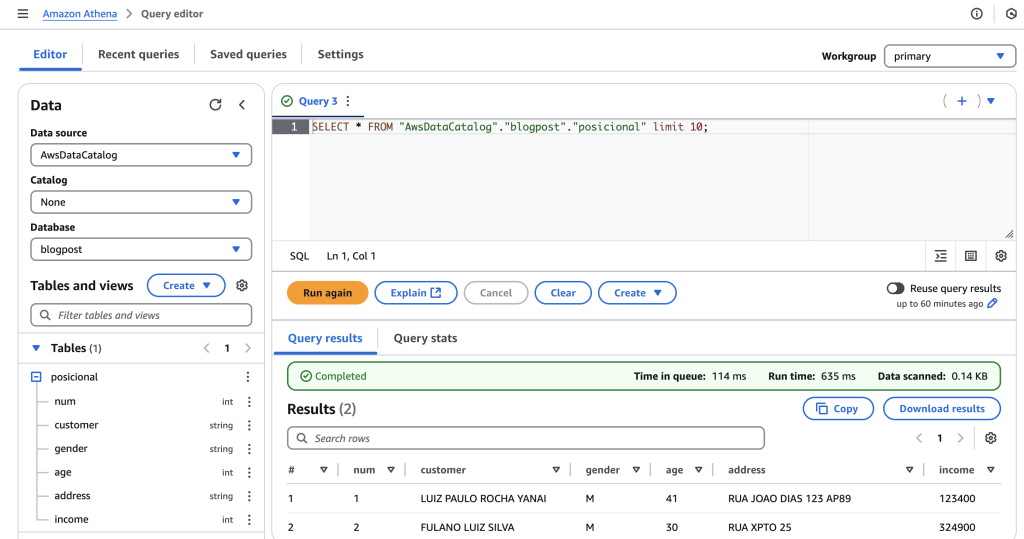Open the Workgroup primary dropdown
The image size is (1024, 539).
(950, 56)
